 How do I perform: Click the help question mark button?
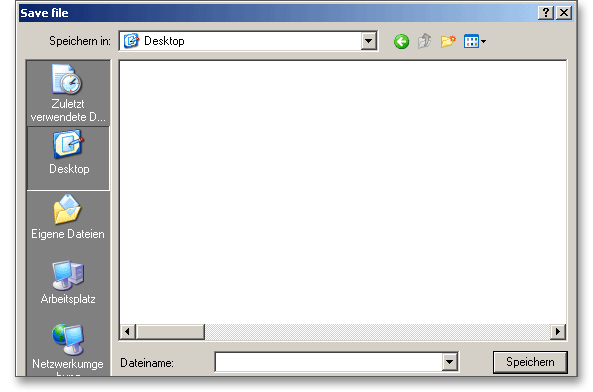545,13
